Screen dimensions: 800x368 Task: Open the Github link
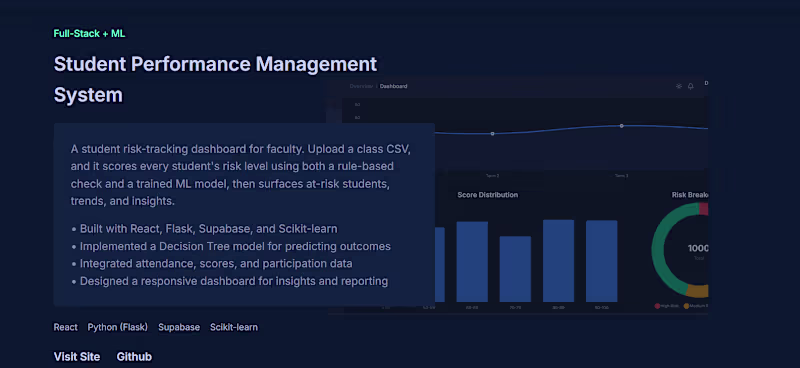click(134, 357)
